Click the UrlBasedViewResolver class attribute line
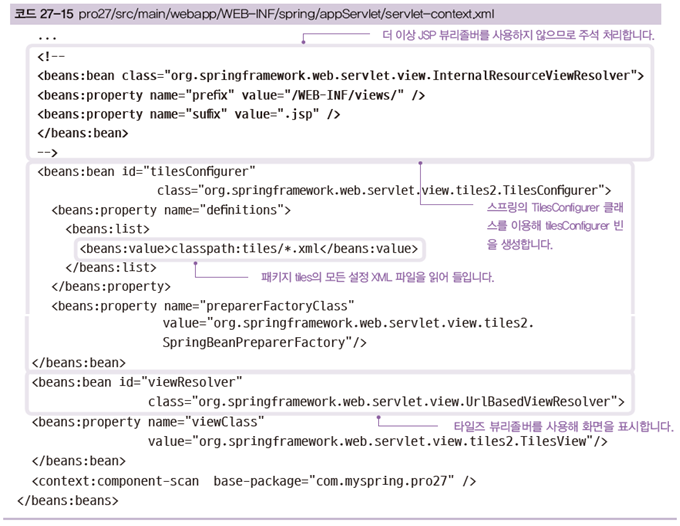680x526 pixels. click(386, 402)
